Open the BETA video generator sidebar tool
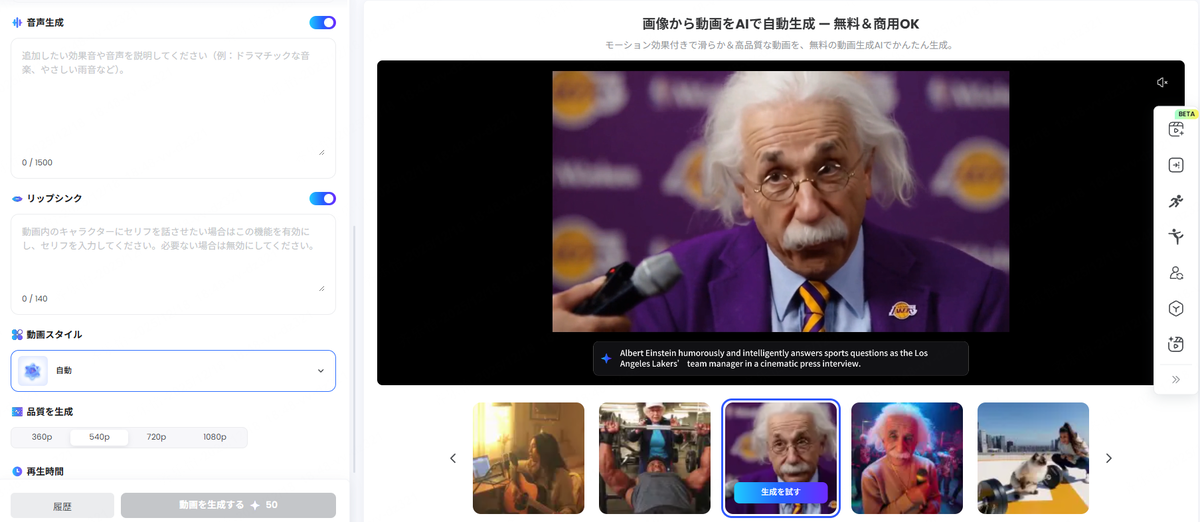This screenshot has height=522, width=1200. click(x=1176, y=129)
